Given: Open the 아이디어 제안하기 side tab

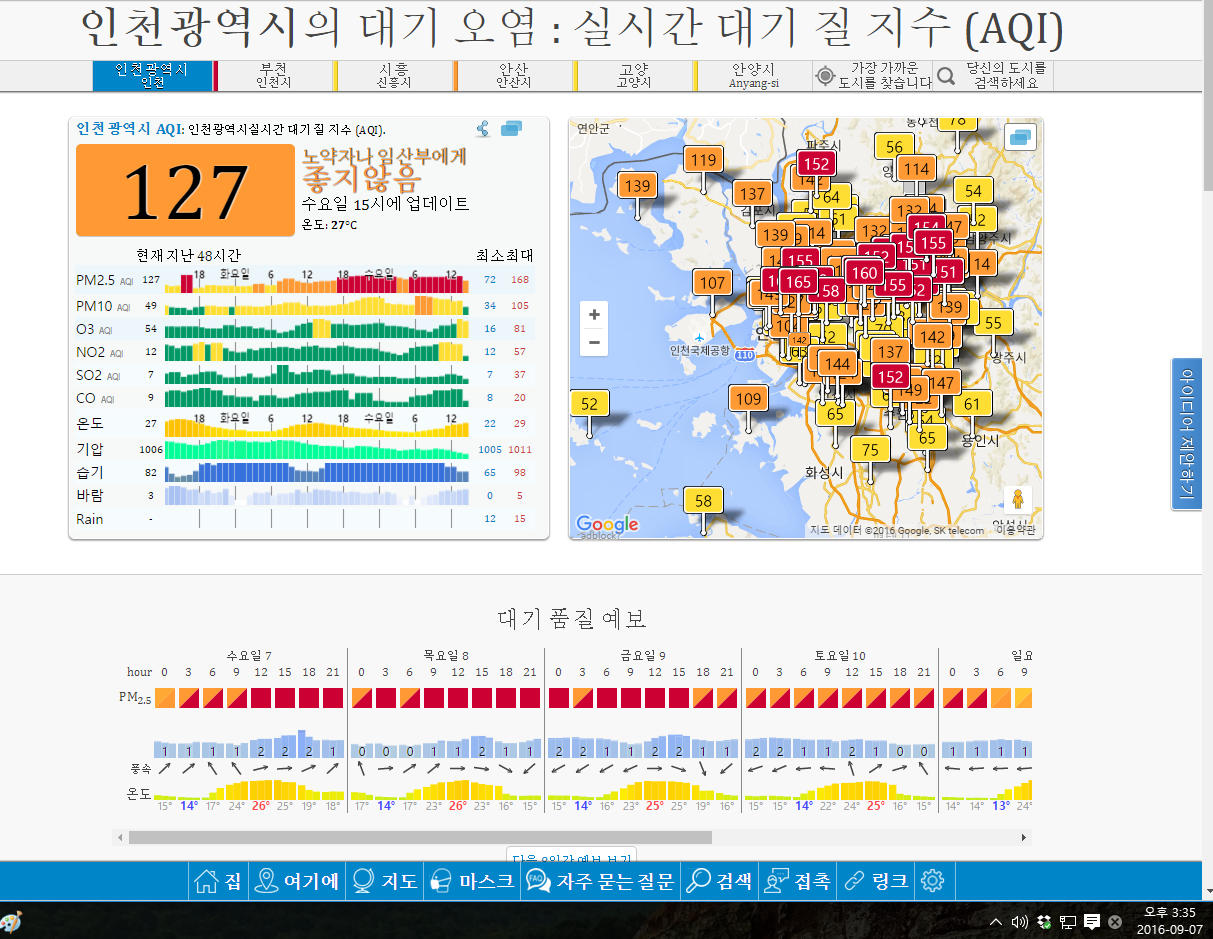Looking at the screenshot, I should pos(1187,434).
